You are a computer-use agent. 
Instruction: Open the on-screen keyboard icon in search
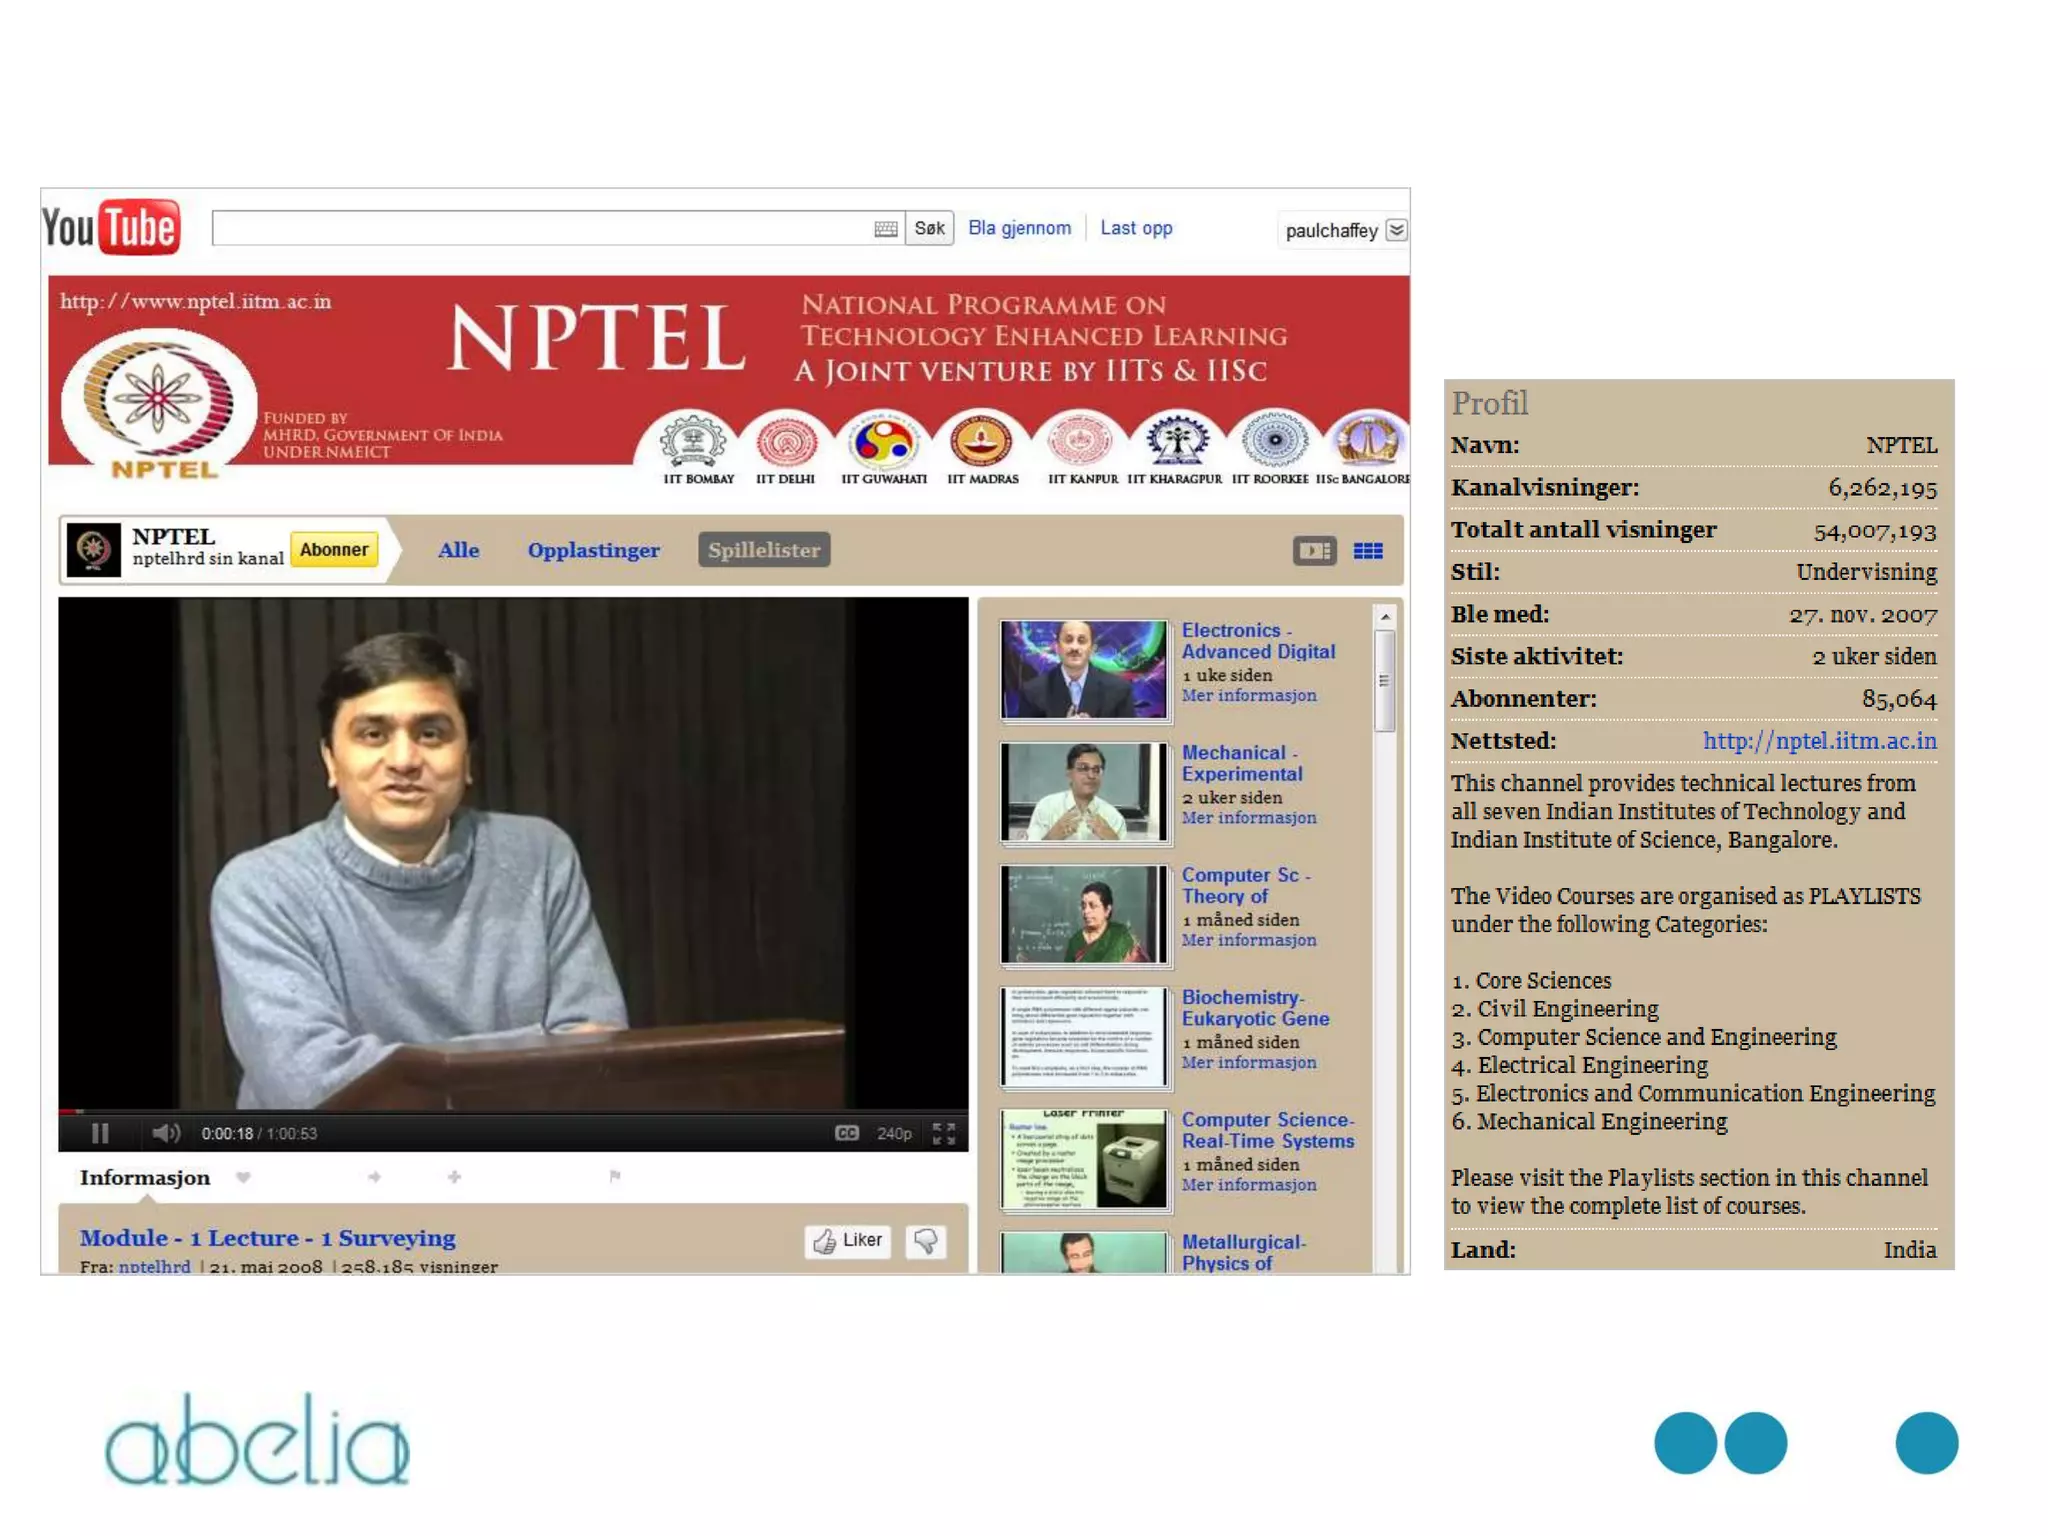(x=885, y=229)
